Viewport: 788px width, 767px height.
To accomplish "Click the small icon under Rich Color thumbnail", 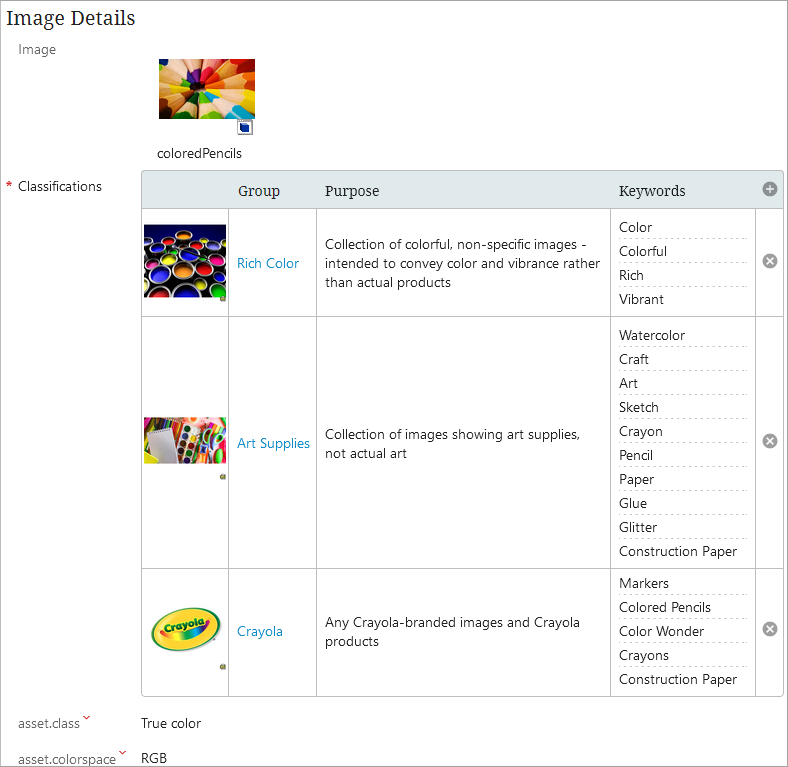I will [222, 298].
